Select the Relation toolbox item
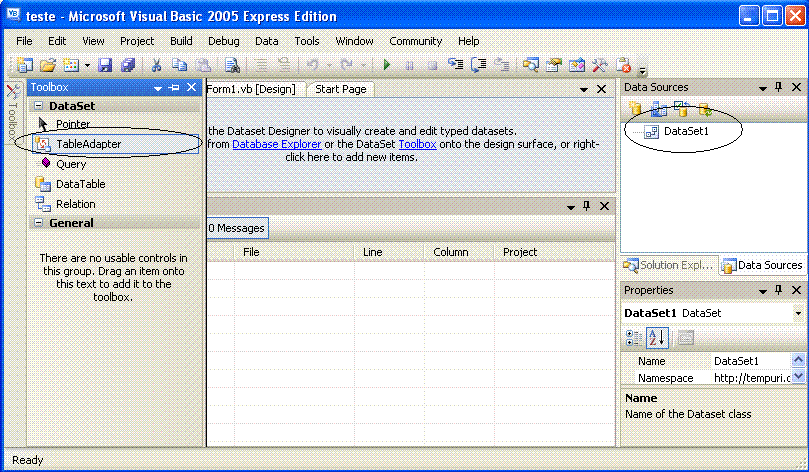 (116, 204)
